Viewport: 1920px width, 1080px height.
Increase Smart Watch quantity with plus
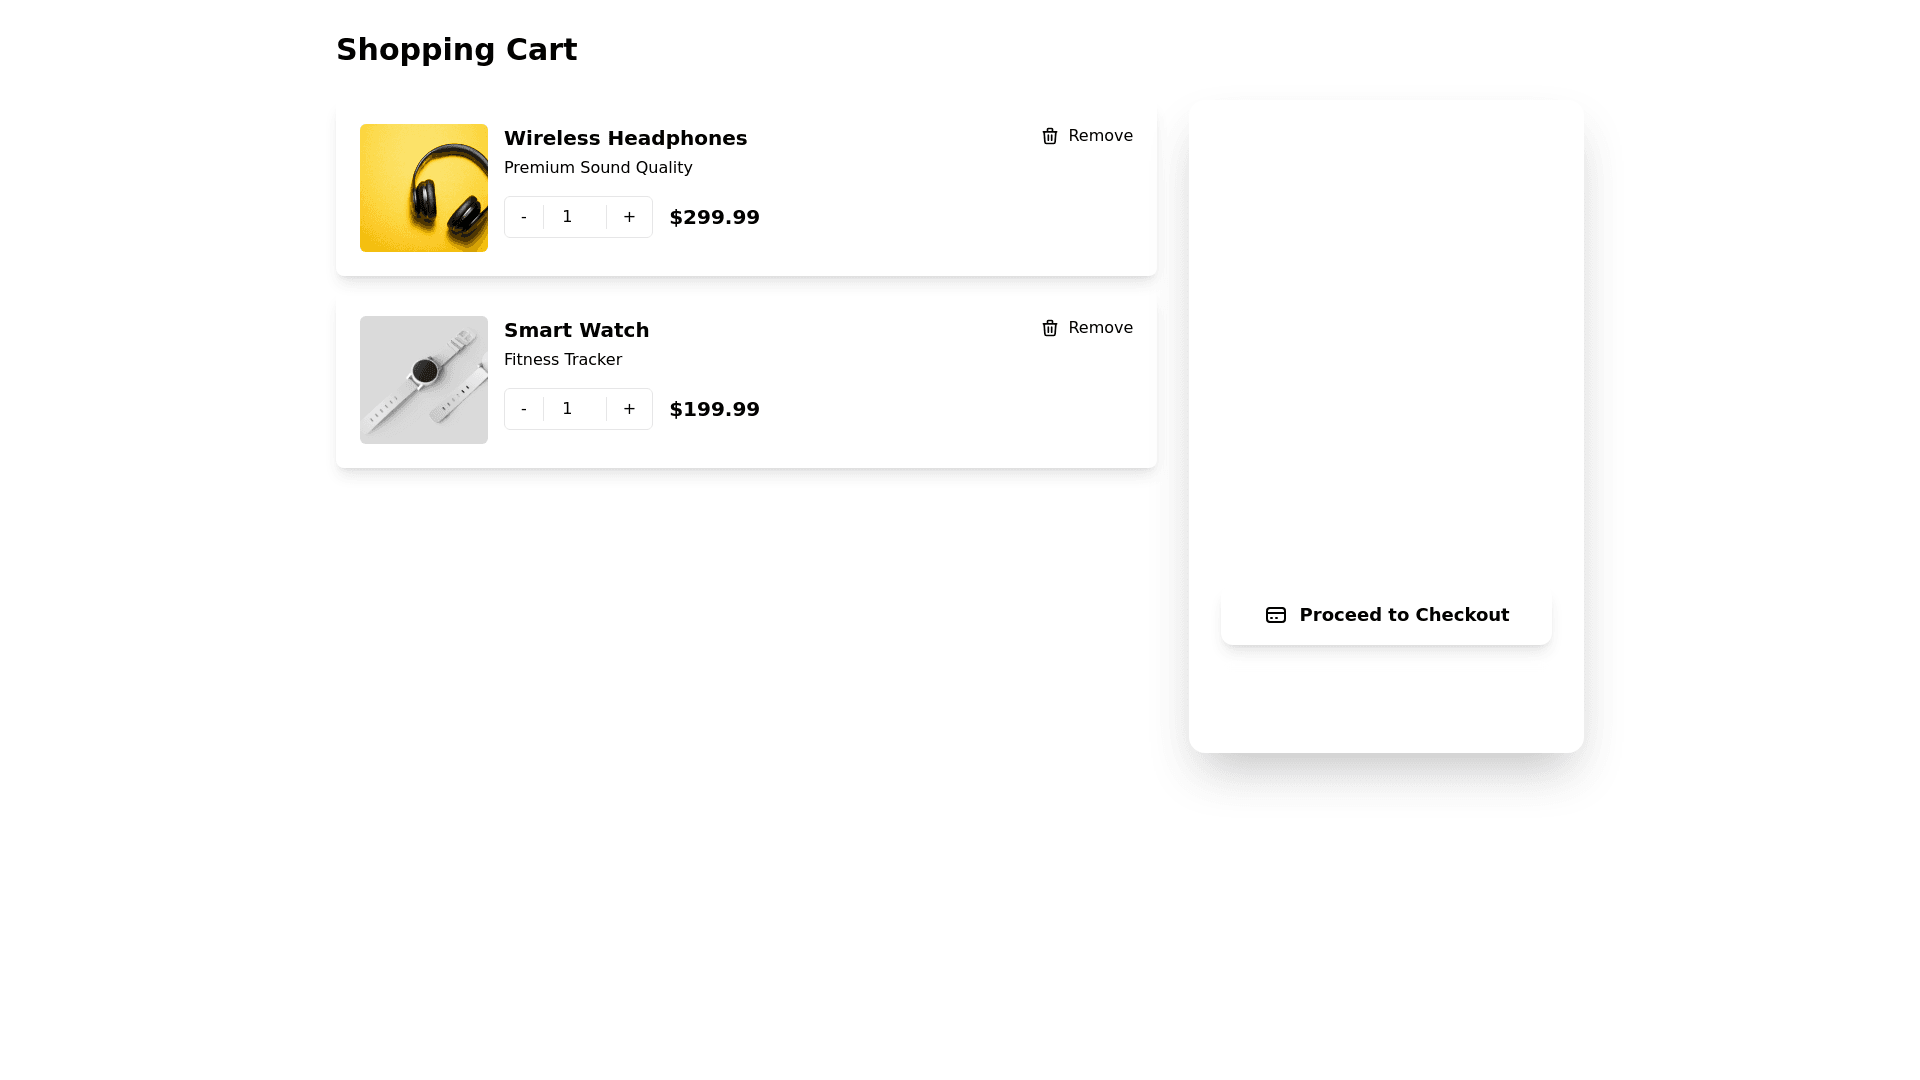pos(629,409)
